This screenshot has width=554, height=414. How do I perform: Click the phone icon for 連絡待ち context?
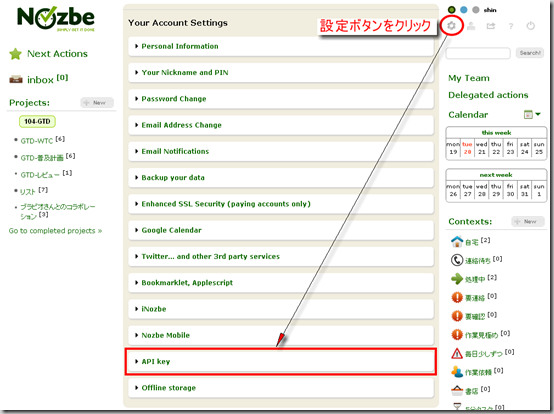[457, 260]
